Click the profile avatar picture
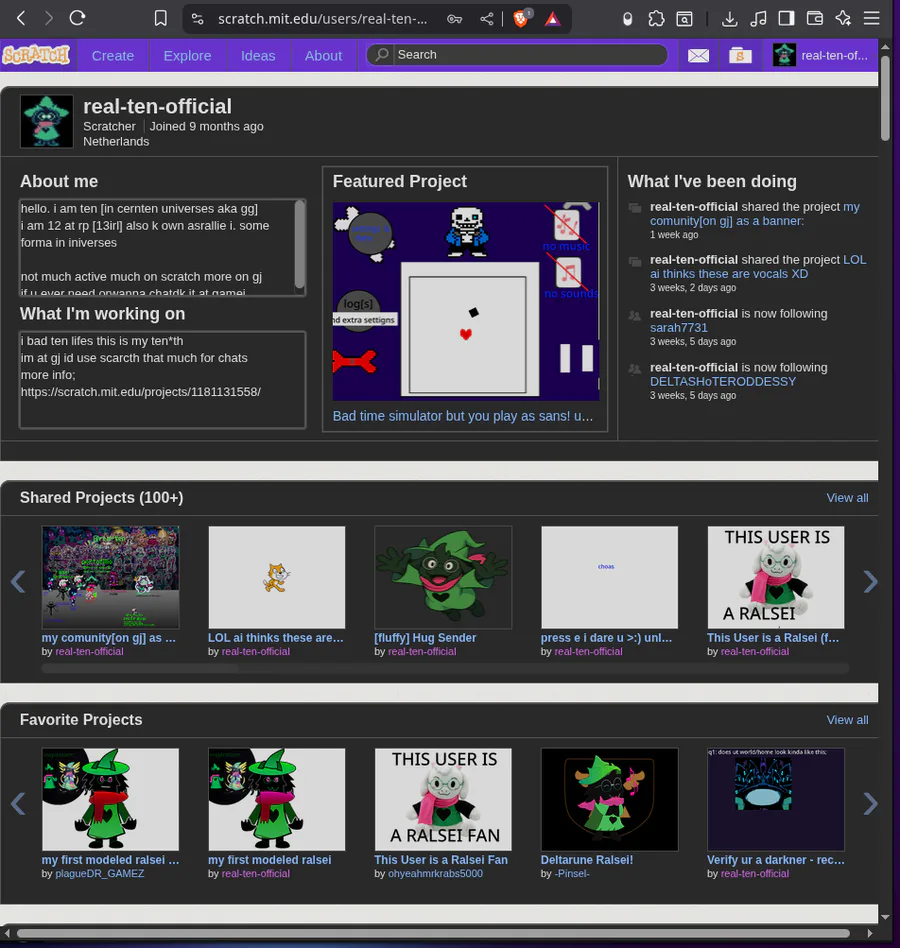Screen dimensions: 900x948 point(47,121)
